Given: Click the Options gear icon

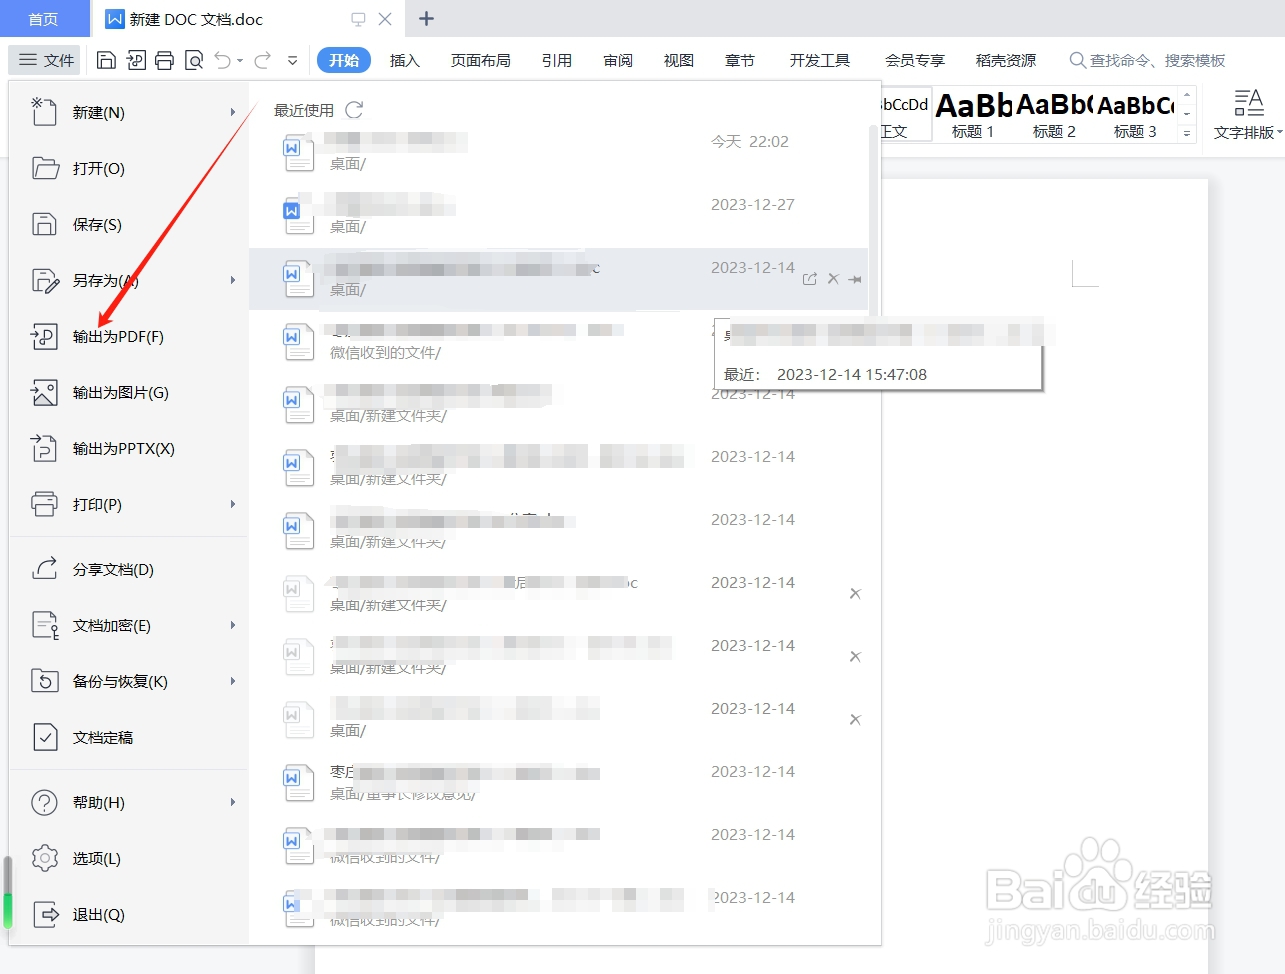Looking at the screenshot, I should (x=44, y=858).
